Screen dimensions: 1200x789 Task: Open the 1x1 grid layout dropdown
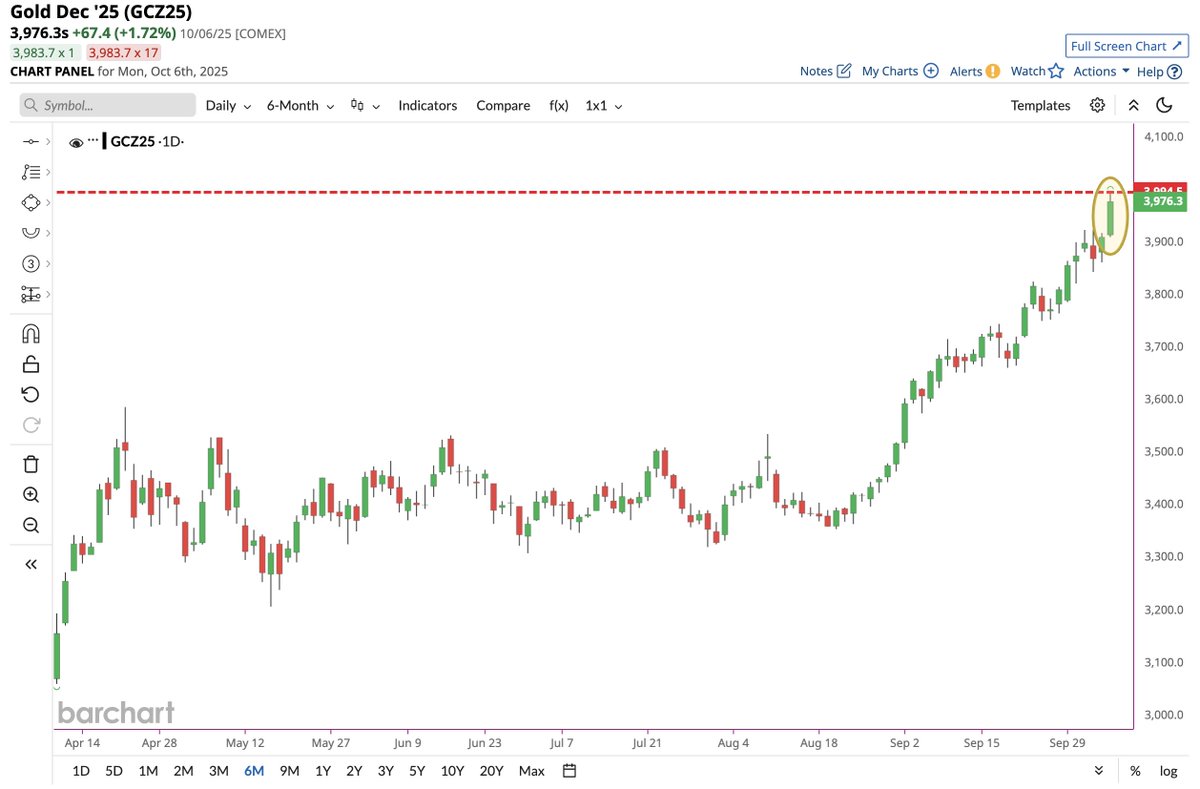(x=604, y=105)
